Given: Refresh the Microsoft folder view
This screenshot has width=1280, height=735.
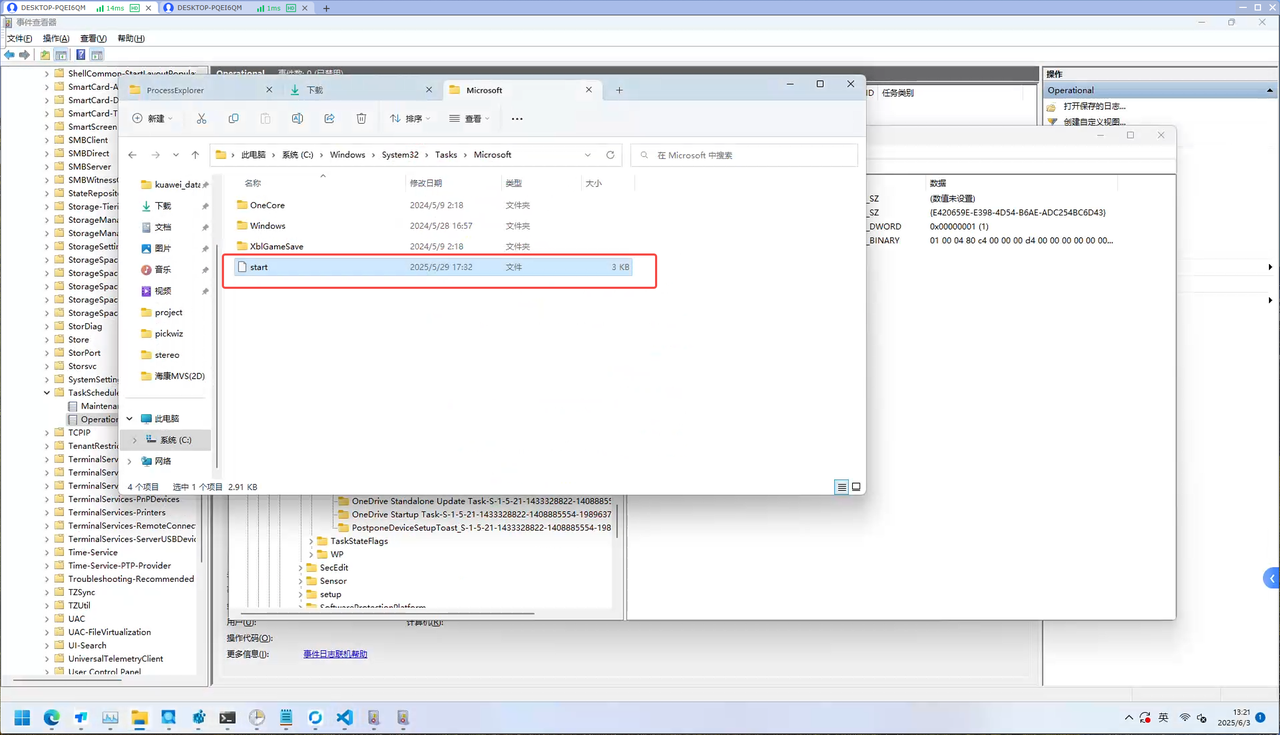Looking at the screenshot, I should point(610,155).
